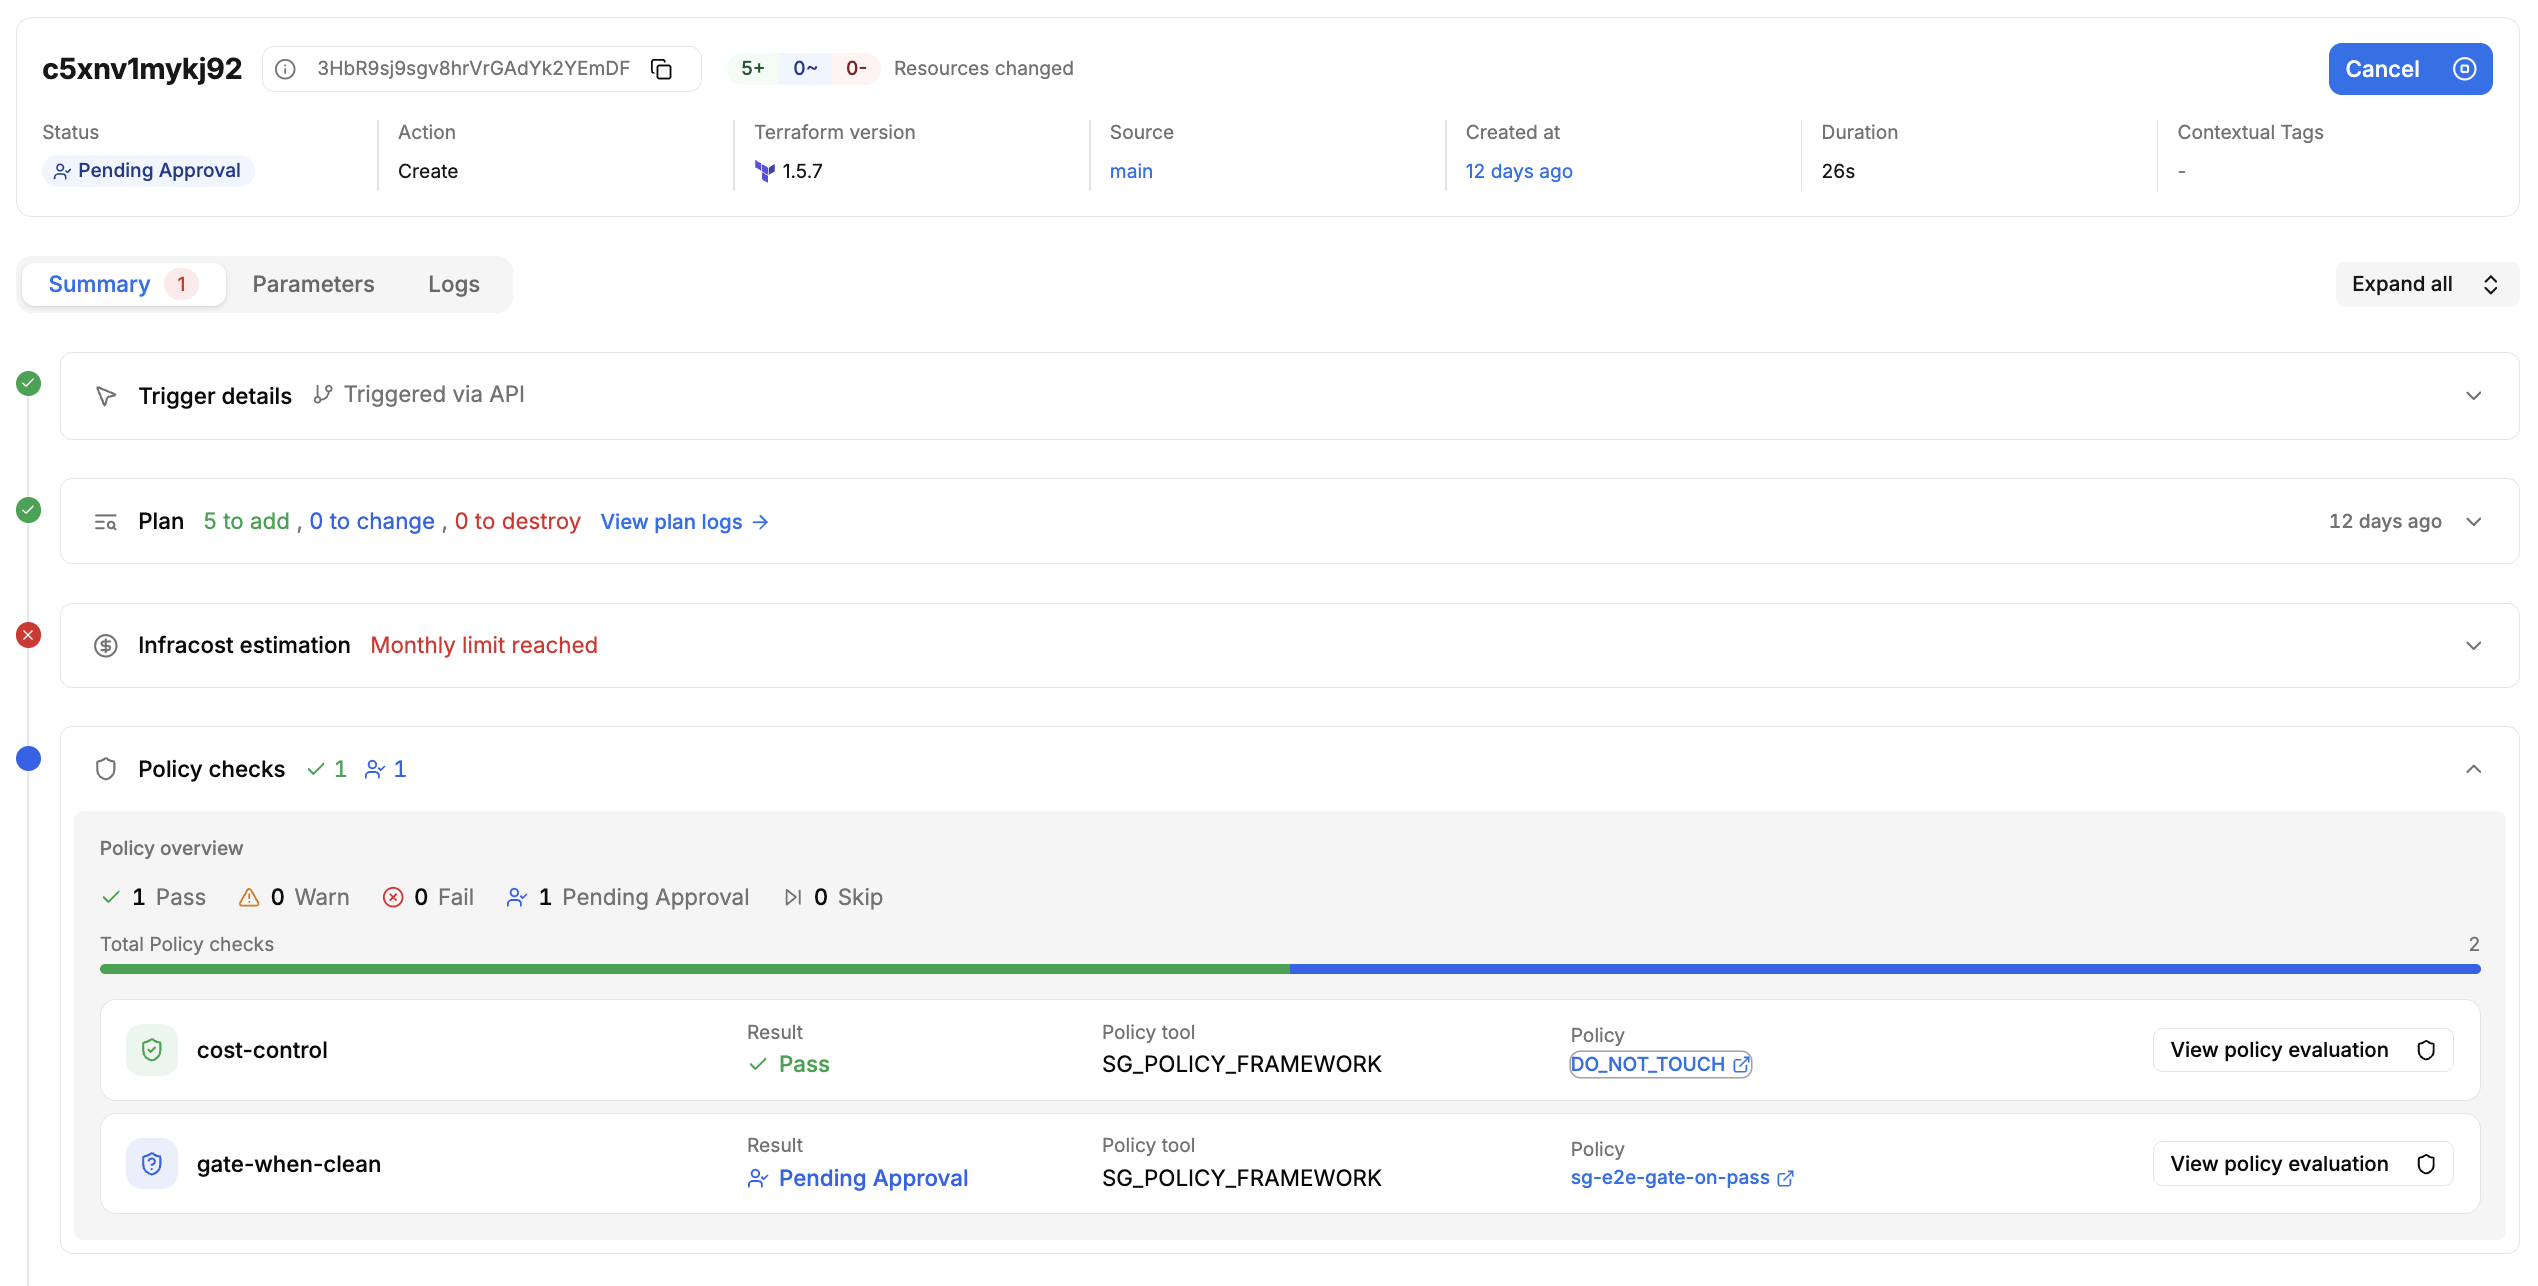Click the Skip icon in policy overview
Screen dimensions: 2538x1286
tap(793, 897)
